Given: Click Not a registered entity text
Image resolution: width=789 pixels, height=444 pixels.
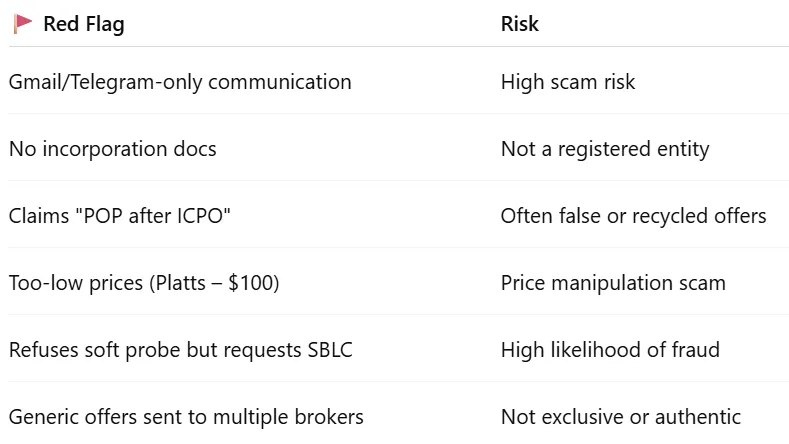Looking at the screenshot, I should (605, 149).
